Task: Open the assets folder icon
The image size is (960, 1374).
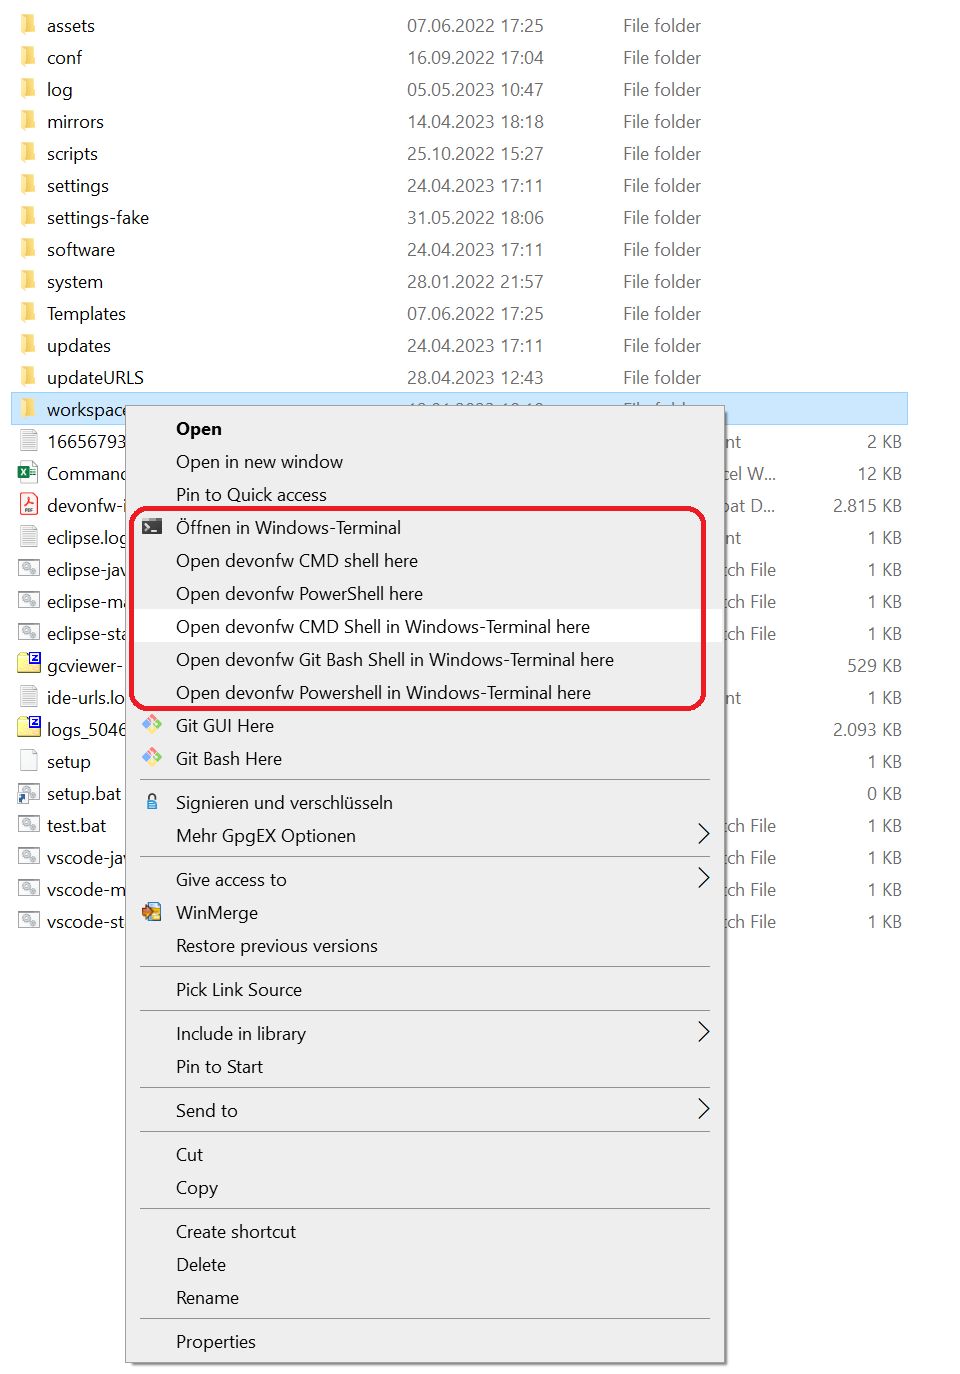Action: [x=29, y=25]
